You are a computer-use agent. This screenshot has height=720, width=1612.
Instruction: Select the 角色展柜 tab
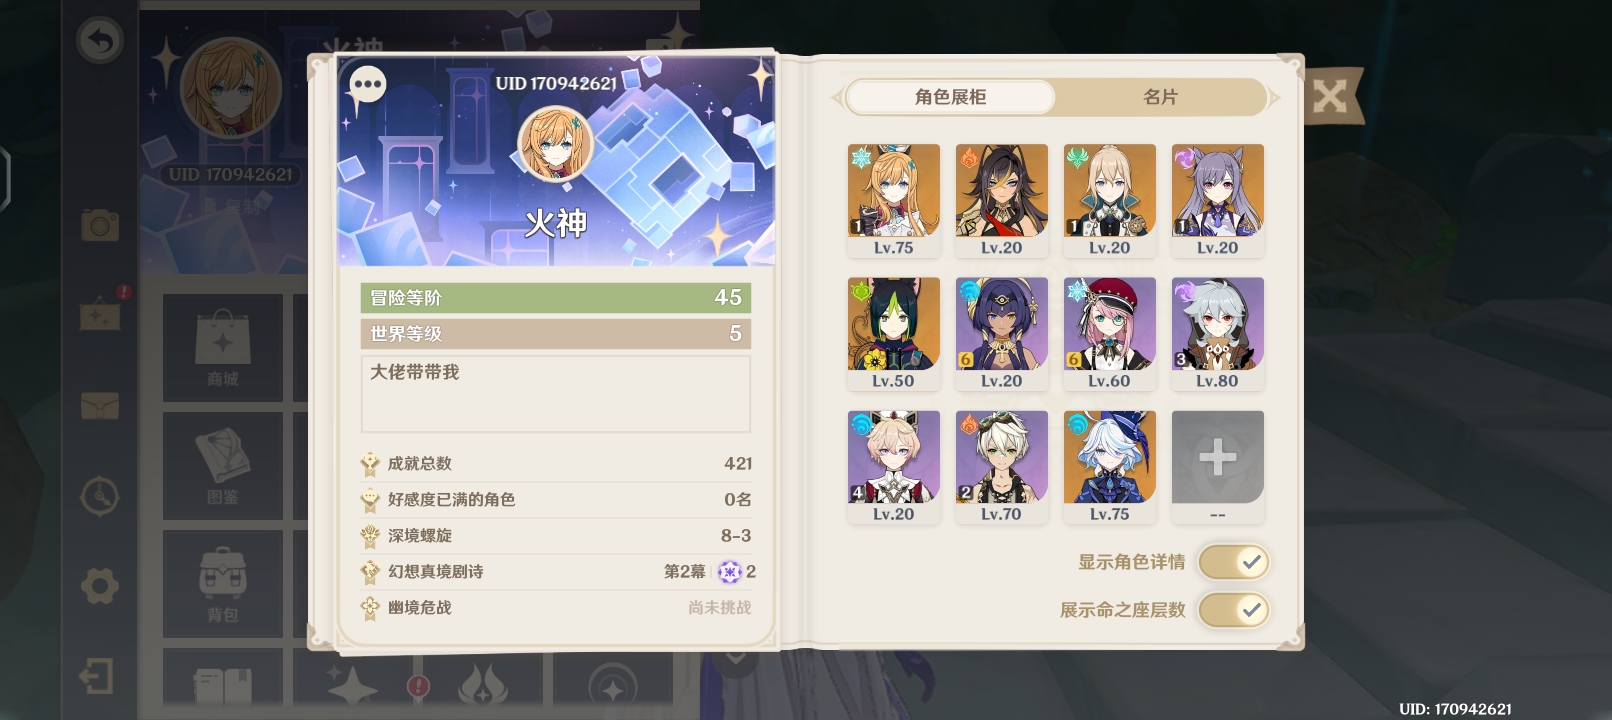pyautogui.click(x=950, y=97)
